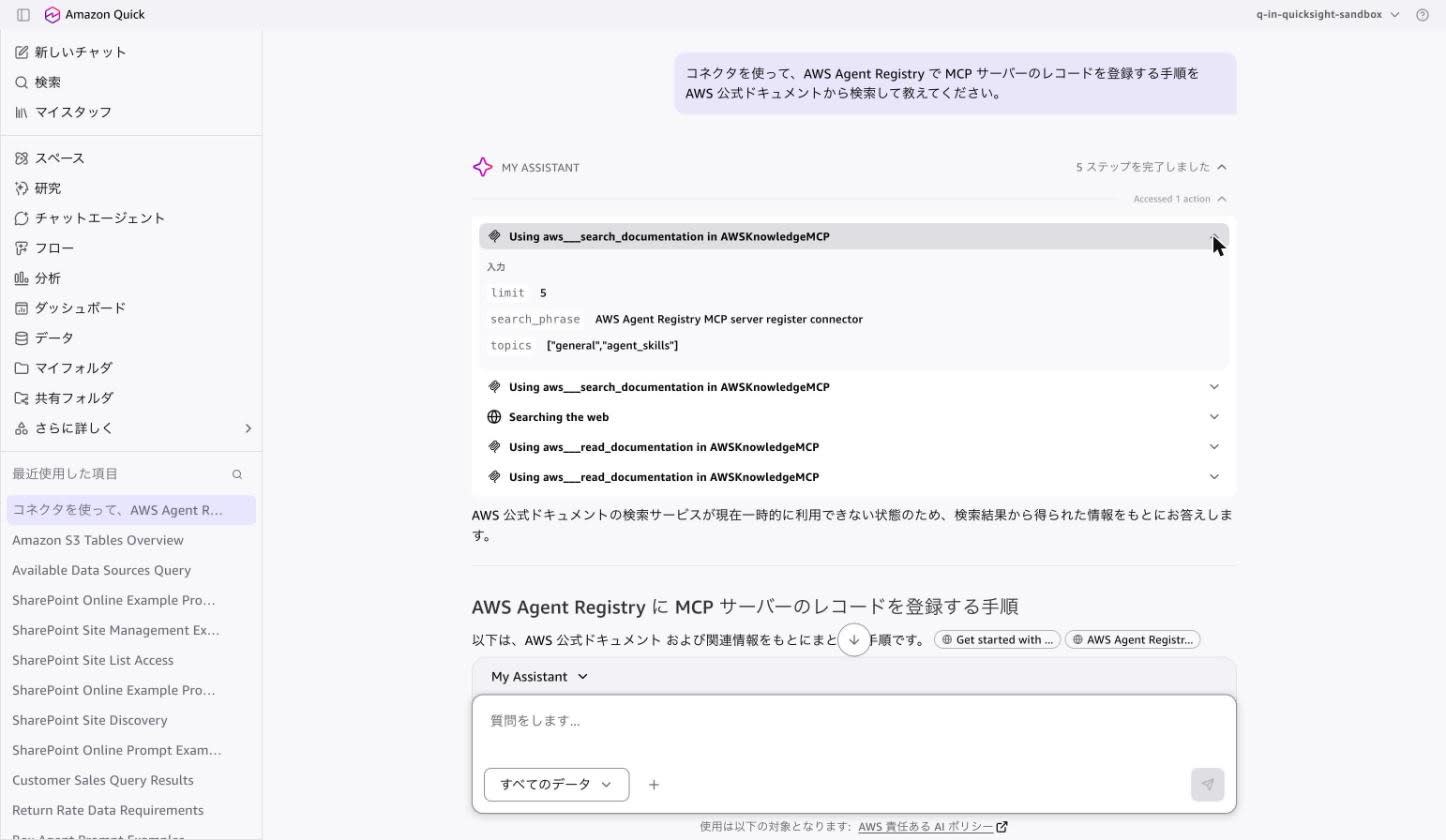This screenshot has width=1446, height=840.
Task: Collapse first aws___search_documentation step
Action: [x=854, y=237]
